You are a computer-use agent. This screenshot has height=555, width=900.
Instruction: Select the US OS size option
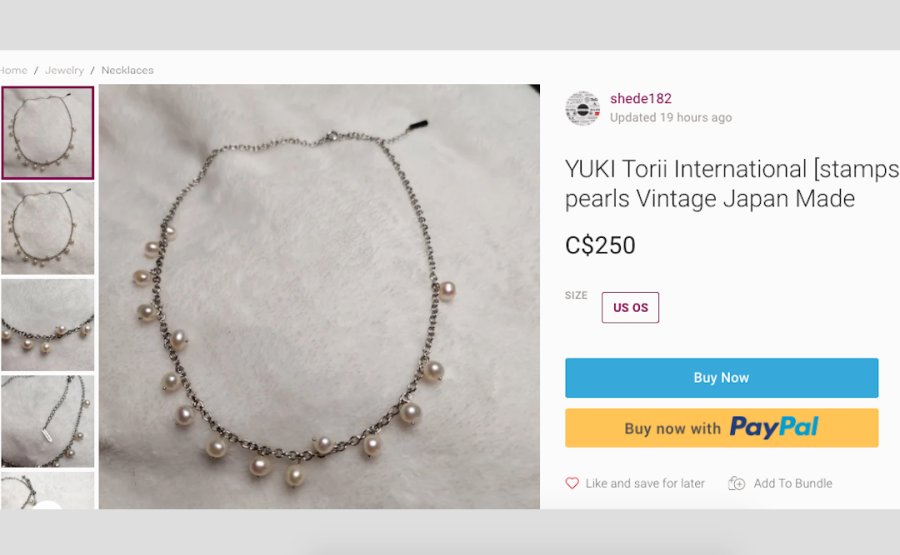tap(630, 308)
